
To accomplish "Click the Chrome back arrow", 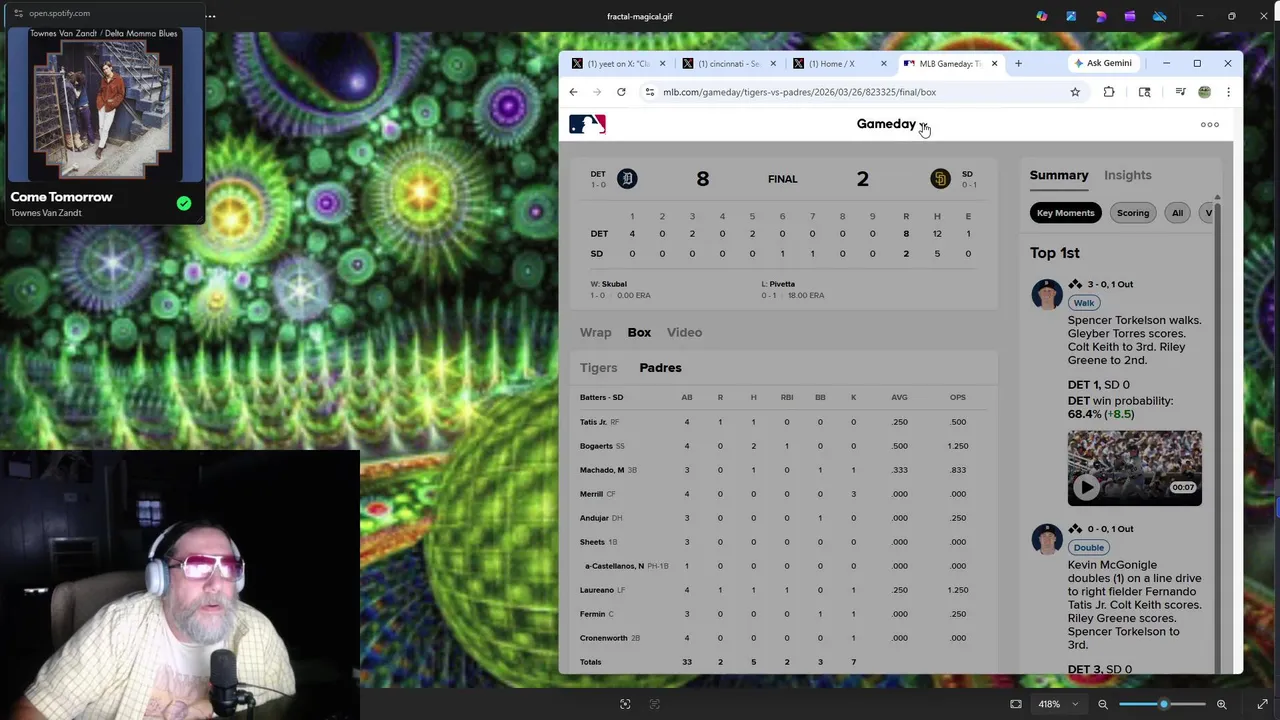I will click(x=573, y=92).
